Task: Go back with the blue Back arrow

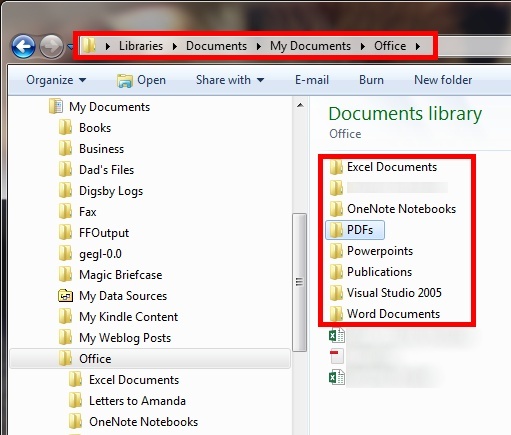Action: click(23, 47)
